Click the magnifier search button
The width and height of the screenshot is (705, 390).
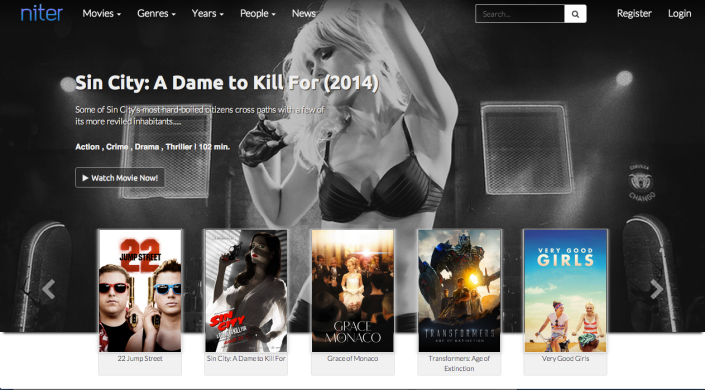point(575,14)
